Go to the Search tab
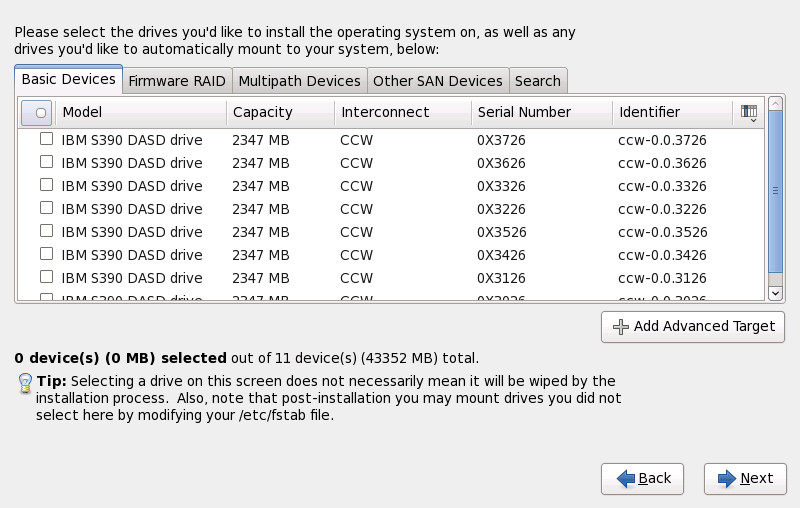Viewport: 800px width, 508px height. coord(538,81)
